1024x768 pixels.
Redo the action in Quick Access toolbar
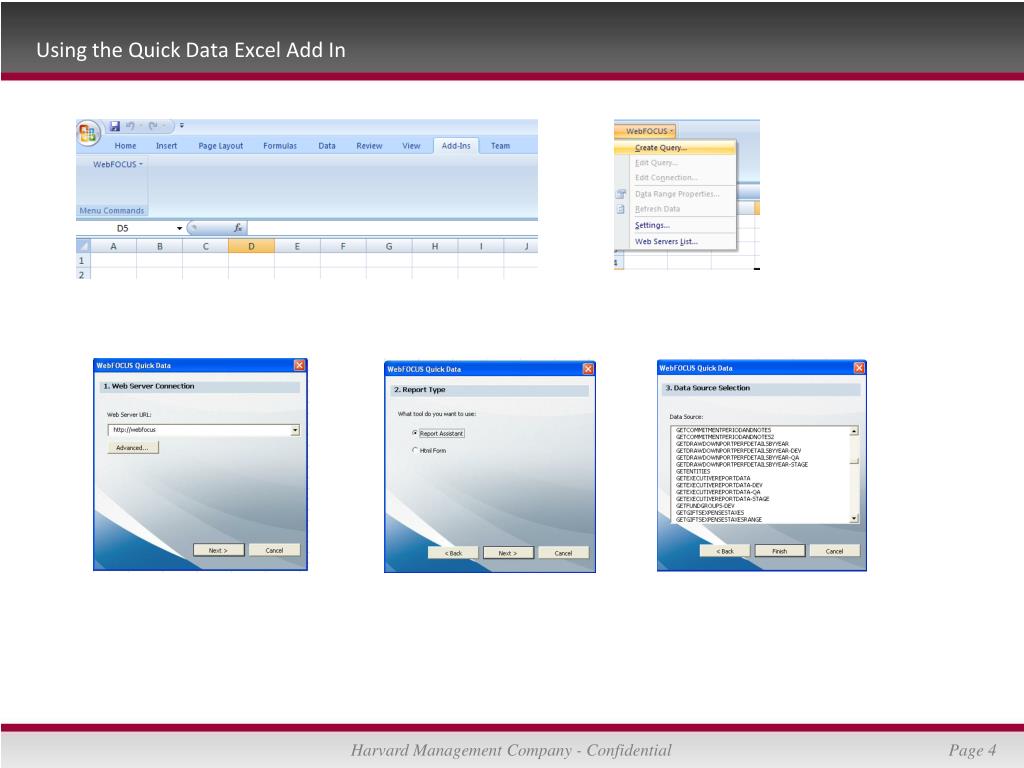(x=153, y=125)
